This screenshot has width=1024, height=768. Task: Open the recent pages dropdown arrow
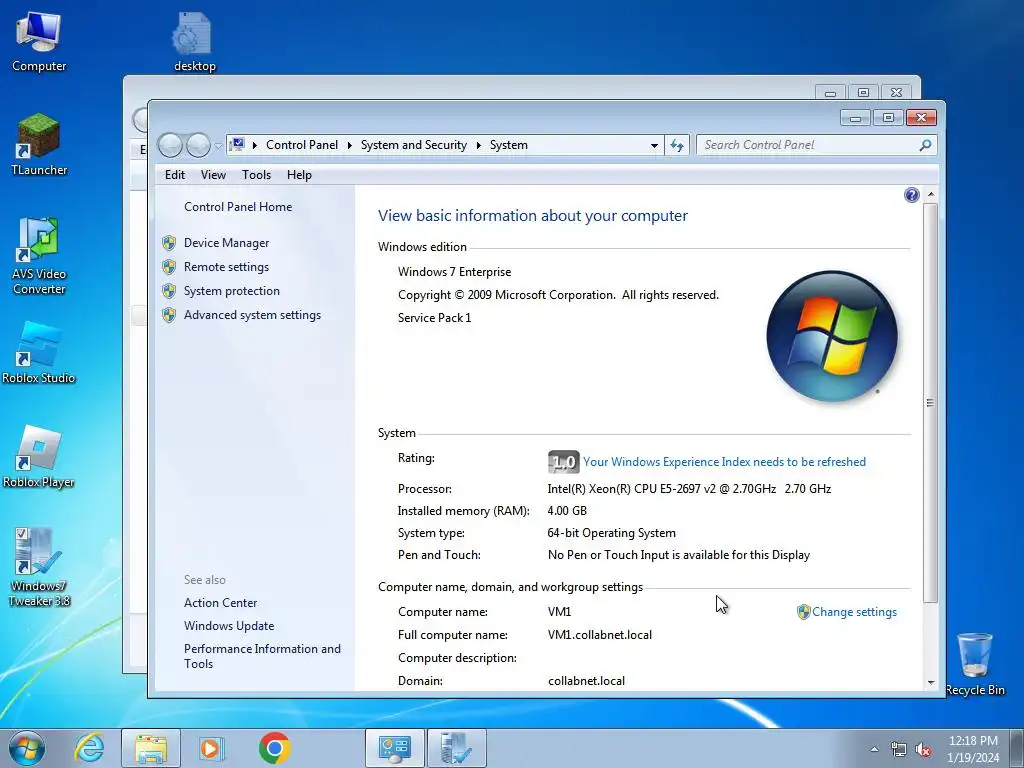(x=218, y=146)
